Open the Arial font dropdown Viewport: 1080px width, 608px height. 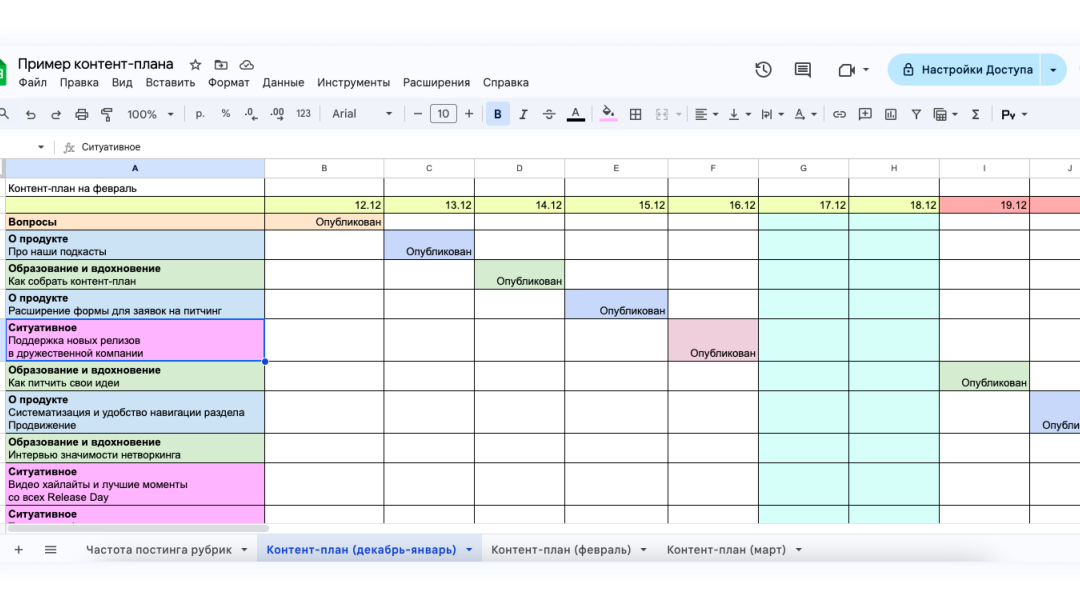[x=363, y=114]
